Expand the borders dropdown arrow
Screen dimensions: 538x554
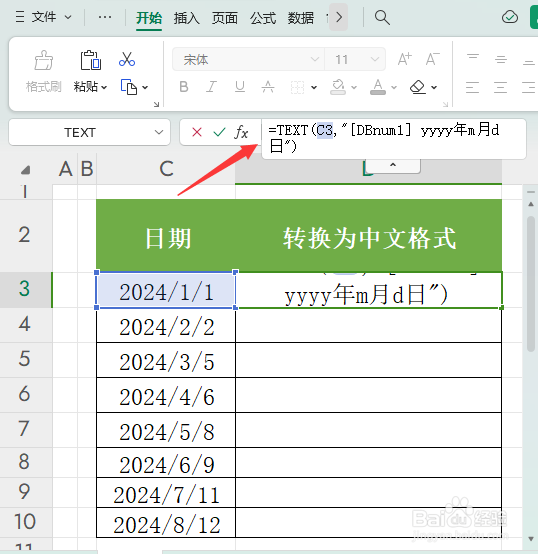point(314,87)
